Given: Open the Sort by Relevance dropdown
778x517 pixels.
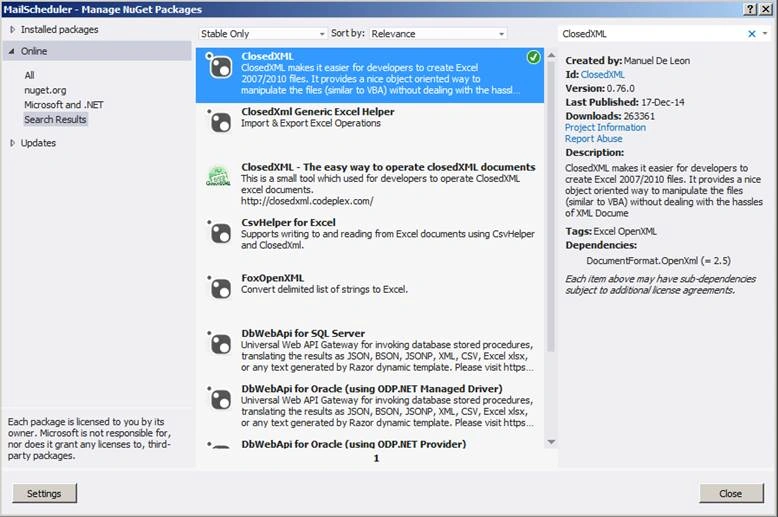Looking at the screenshot, I should (x=438, y=34).
